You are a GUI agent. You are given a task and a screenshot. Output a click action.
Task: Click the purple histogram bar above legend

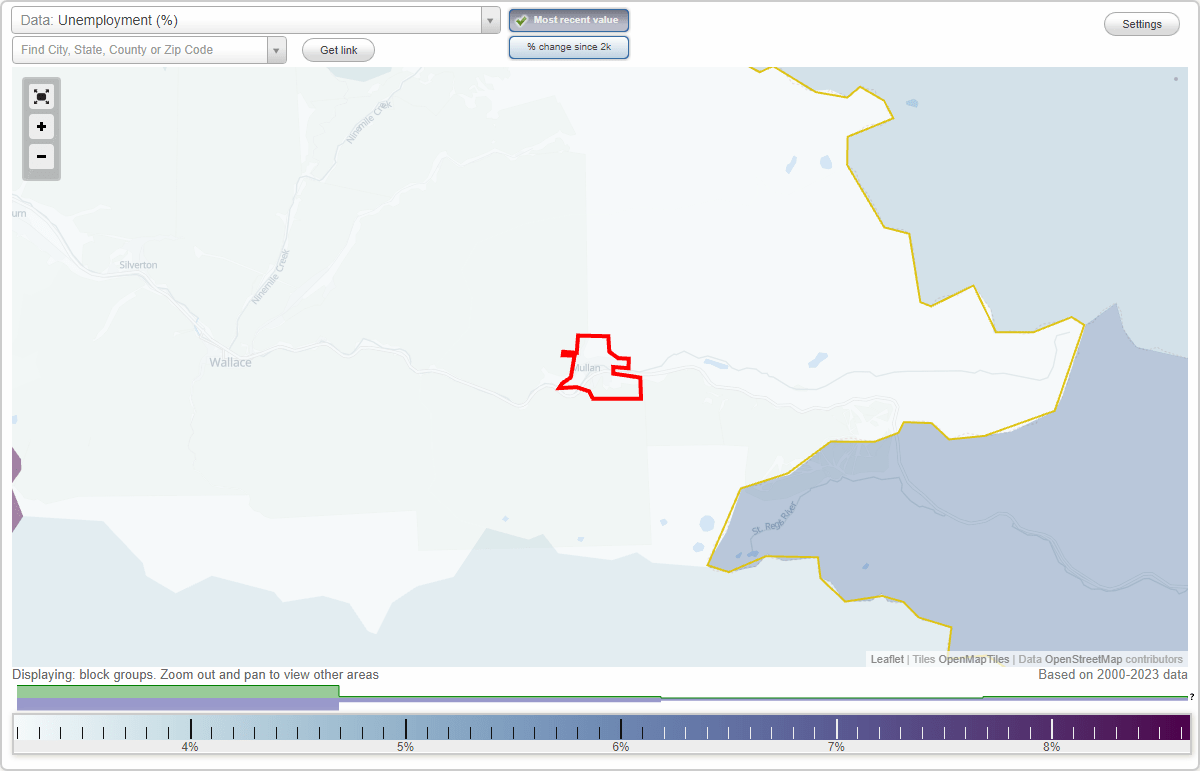point(178,704)
